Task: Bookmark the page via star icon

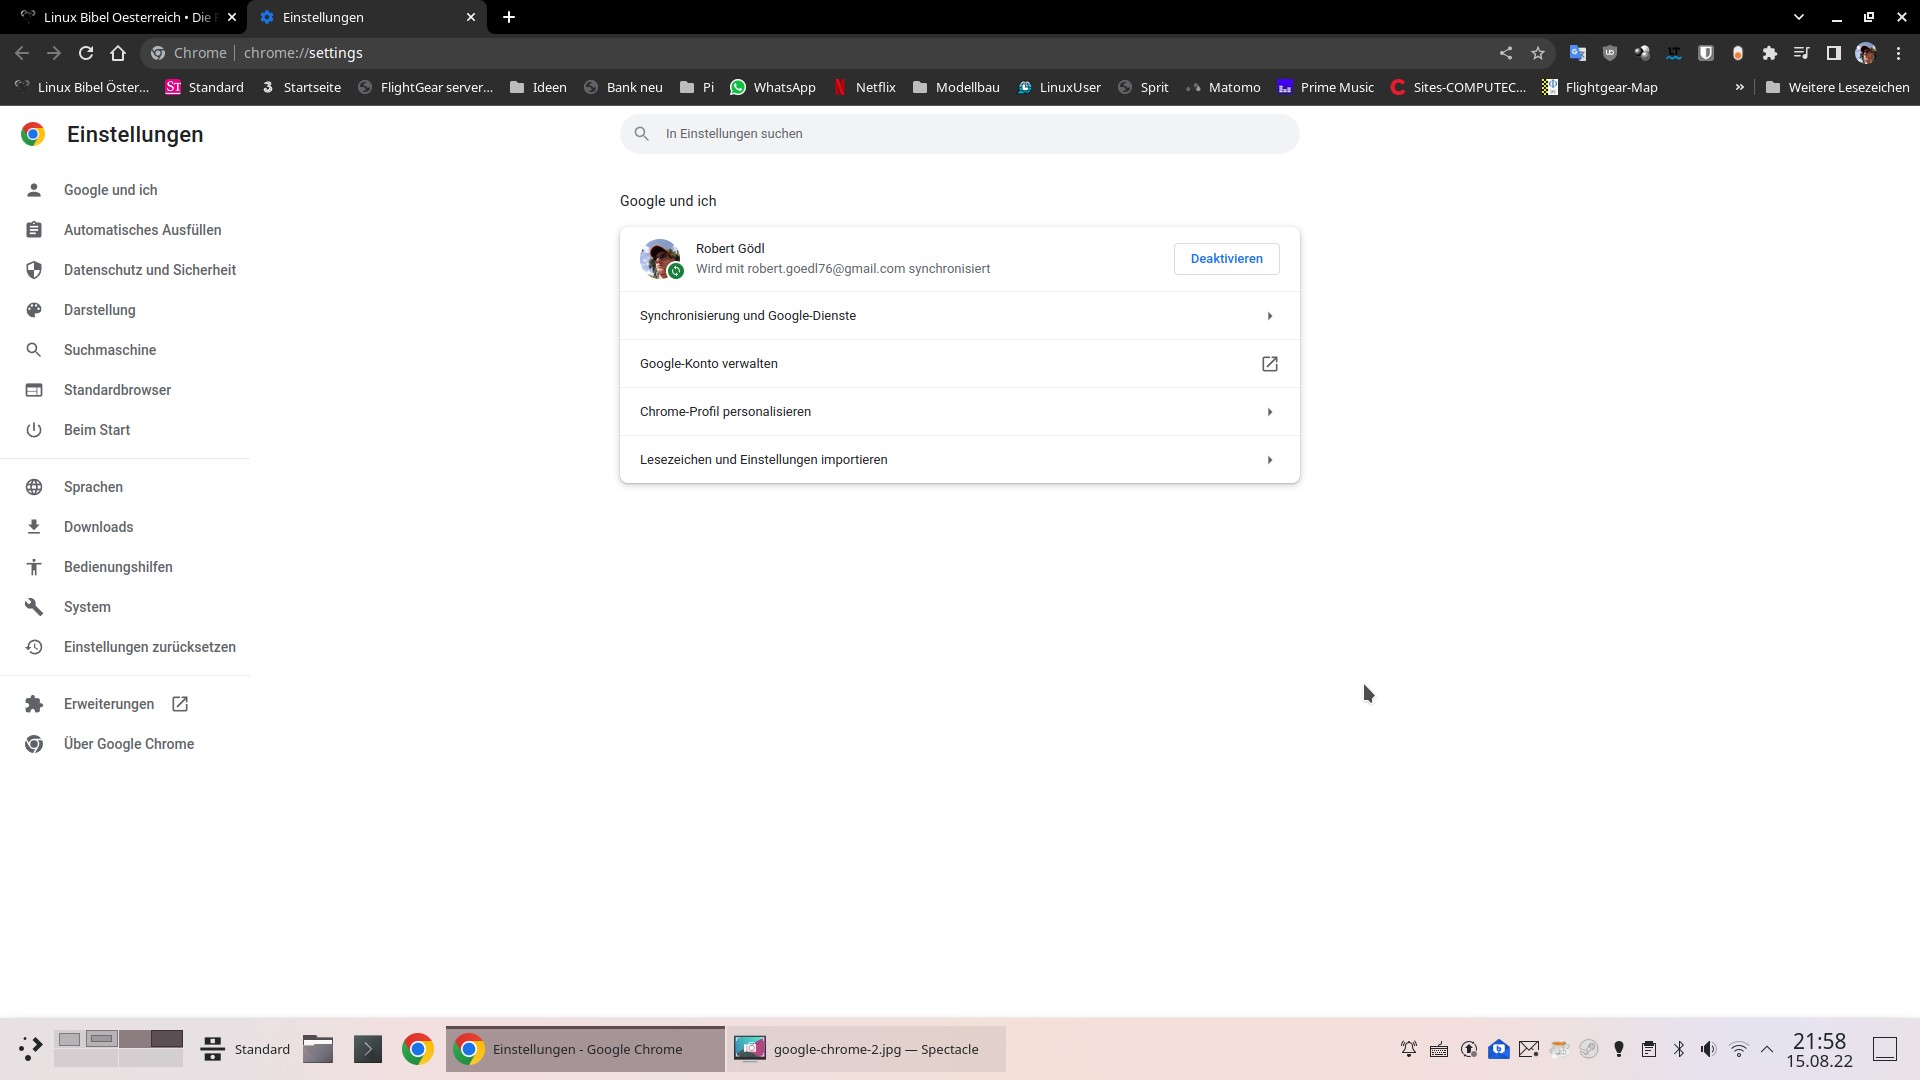Action: point(1538,52)
